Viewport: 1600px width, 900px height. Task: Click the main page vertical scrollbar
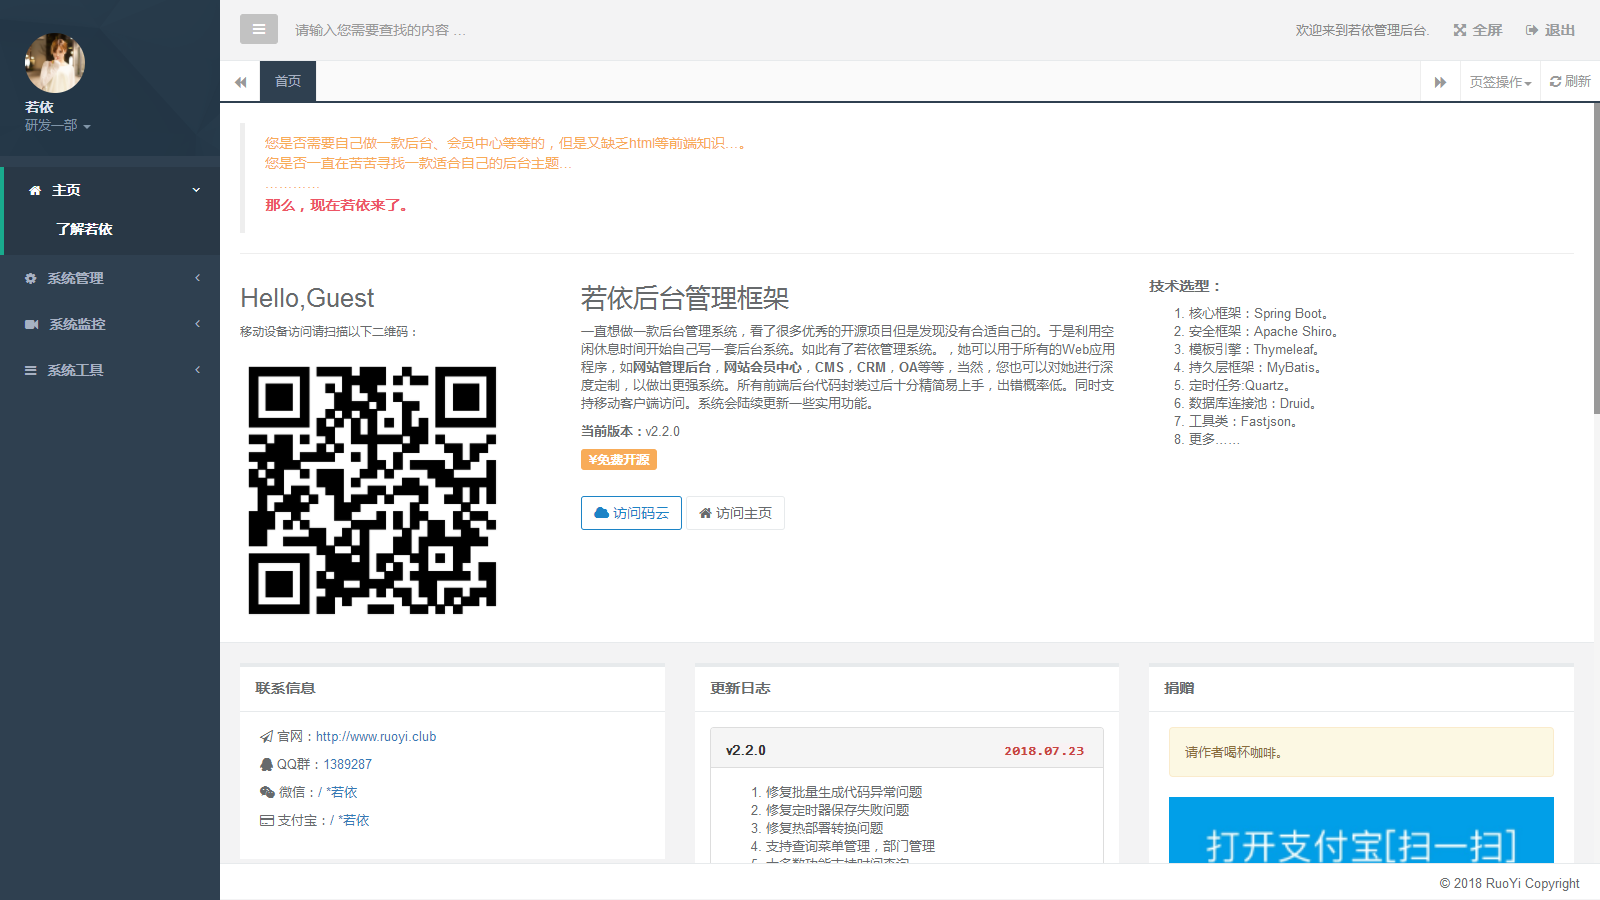pos(1596,259)
